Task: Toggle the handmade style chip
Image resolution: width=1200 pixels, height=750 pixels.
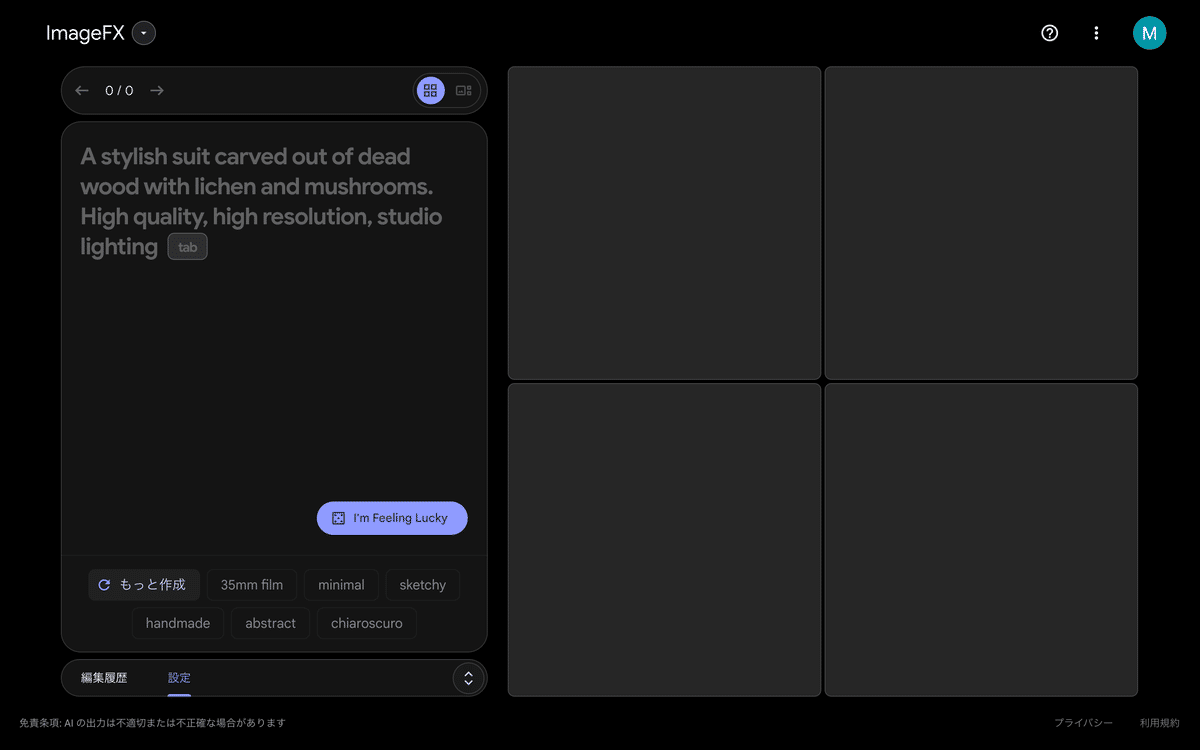Action: pyautogui.click(x=177, y=622)
